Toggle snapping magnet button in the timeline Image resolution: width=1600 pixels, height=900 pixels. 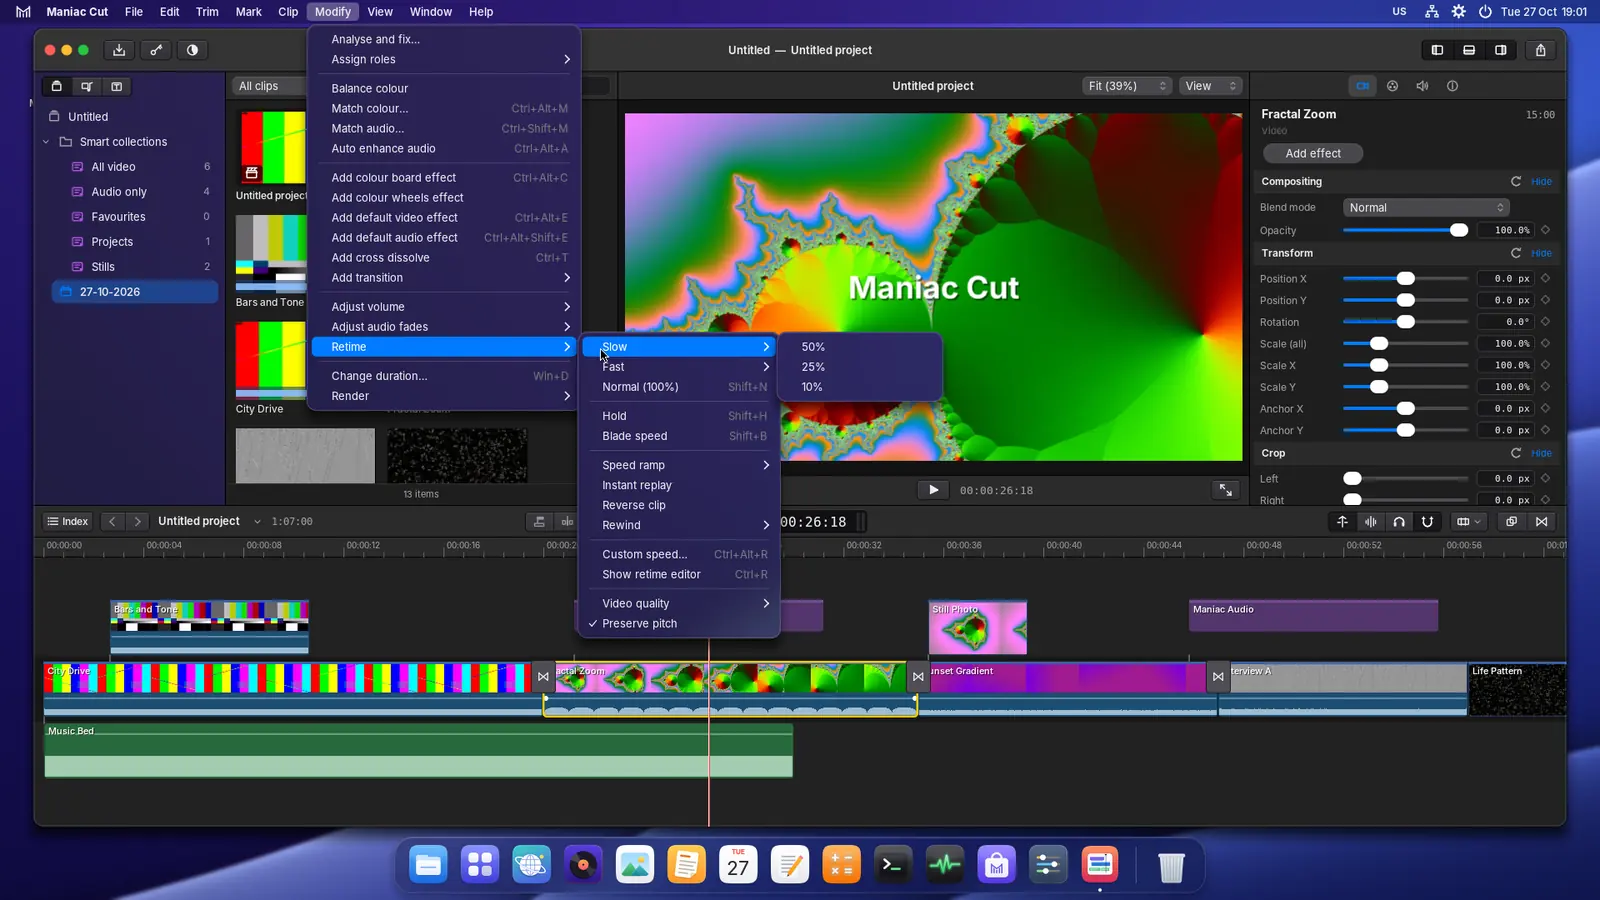point(1427,522)
